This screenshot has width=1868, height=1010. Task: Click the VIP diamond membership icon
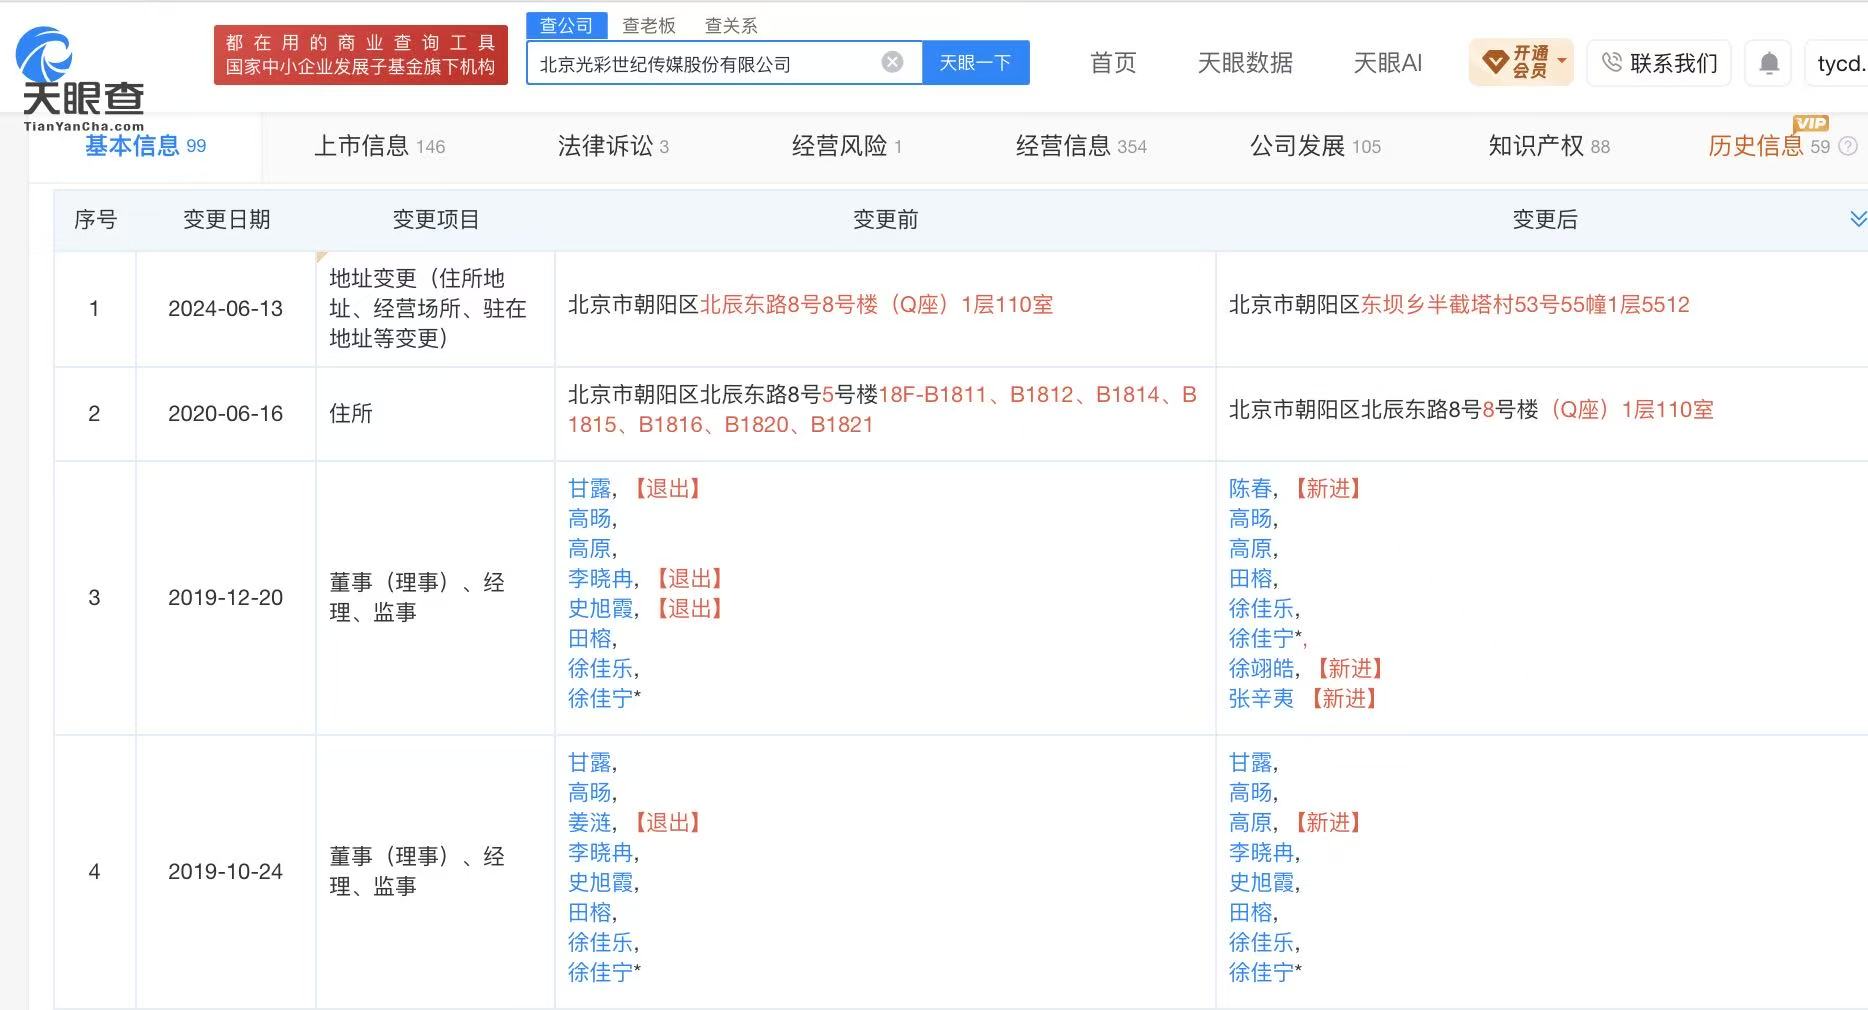pyautogui.click(x=1494, y=63)
